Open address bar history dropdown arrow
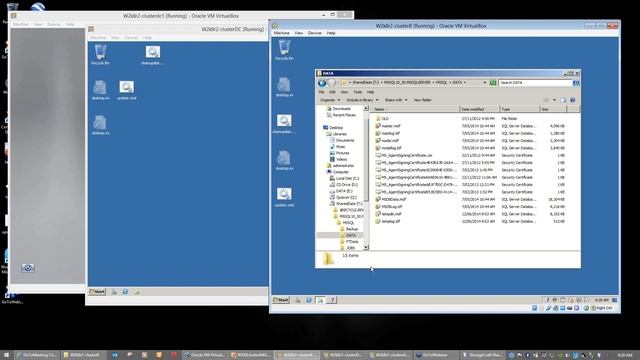Viewport: 640px width, 360px height. click(485, 83)
